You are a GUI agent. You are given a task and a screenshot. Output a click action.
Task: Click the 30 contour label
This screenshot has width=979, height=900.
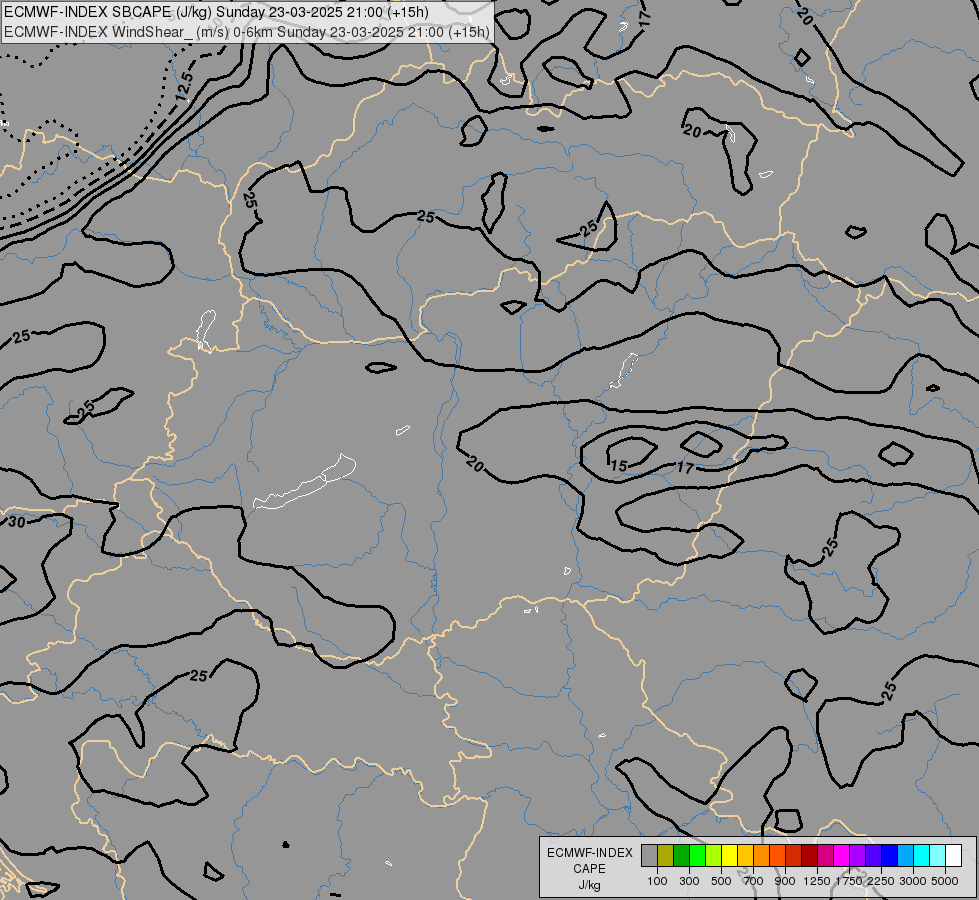click(x=17, y=522)
